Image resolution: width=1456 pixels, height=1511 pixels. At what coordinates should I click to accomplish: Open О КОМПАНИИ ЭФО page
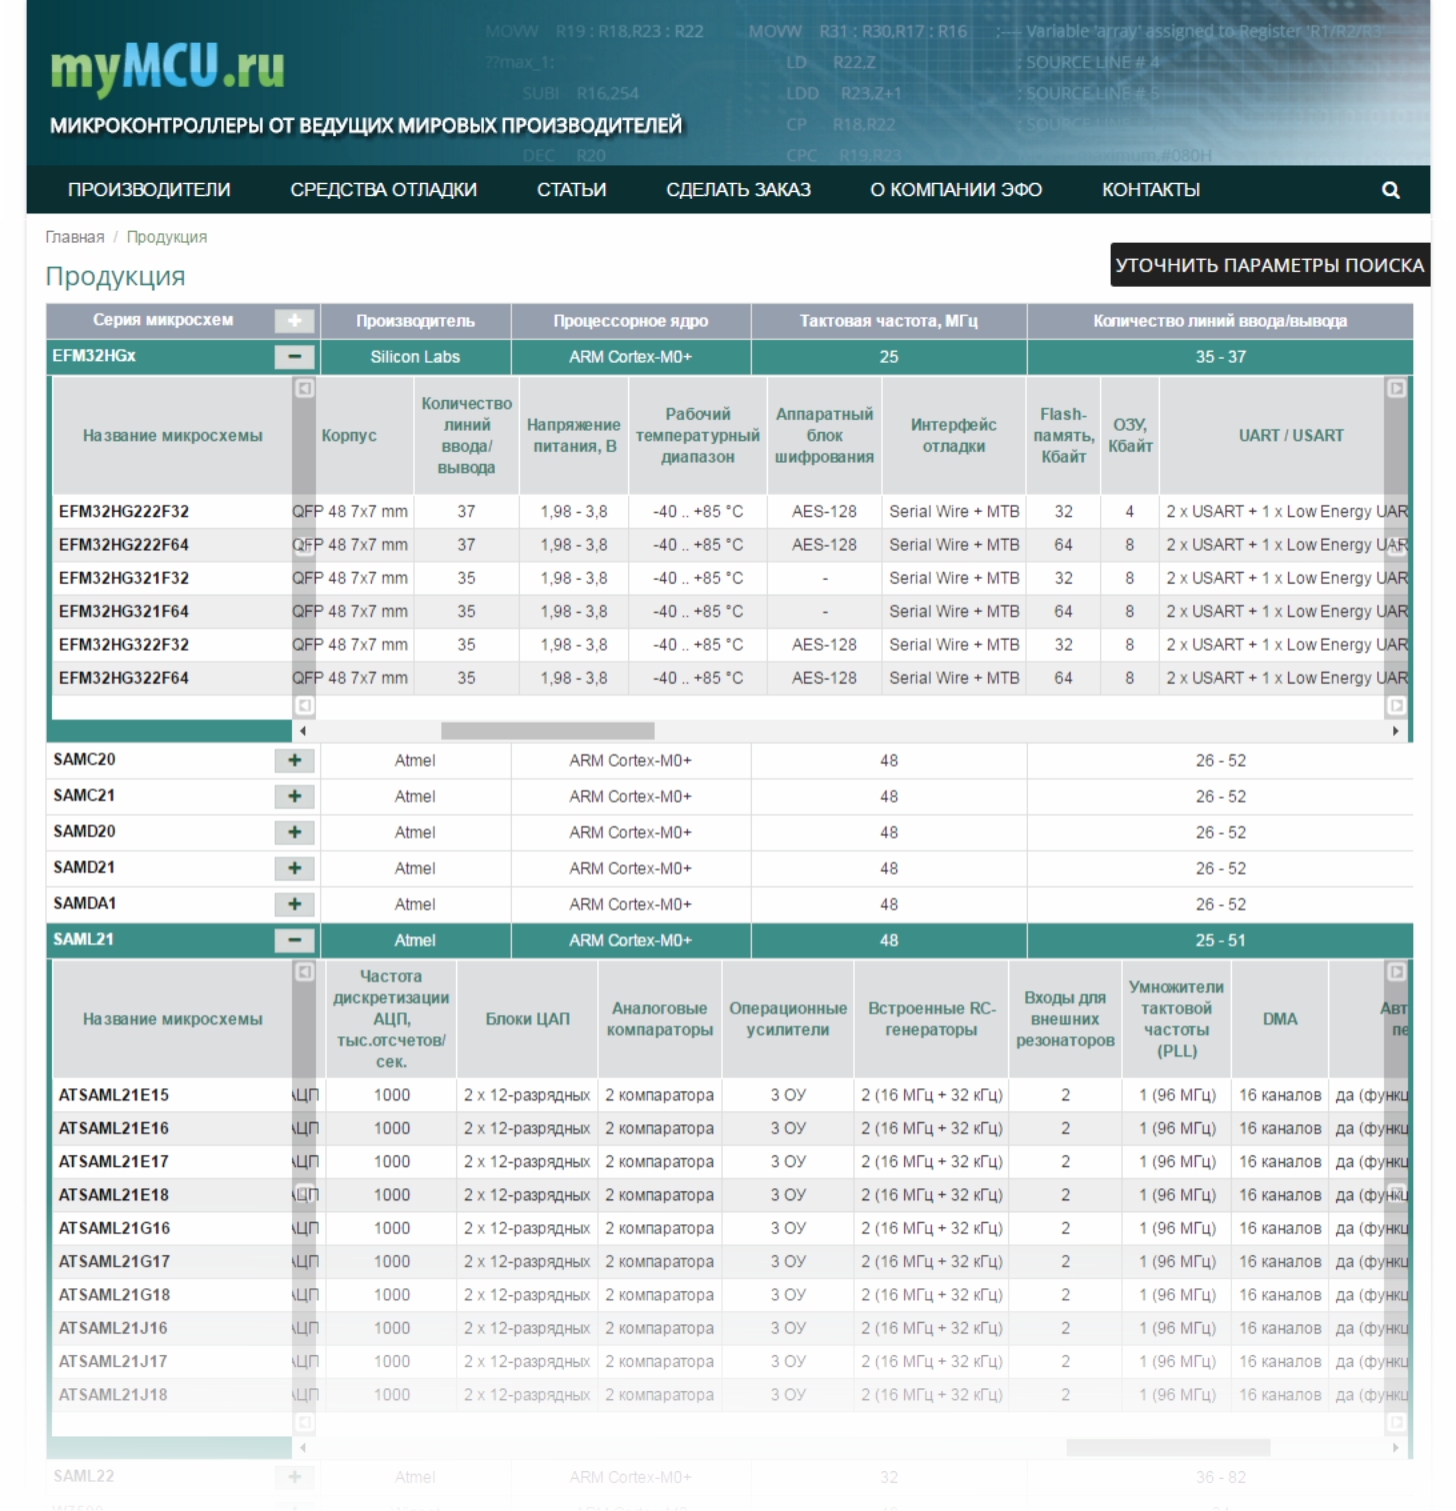click(x=956, y=190)
